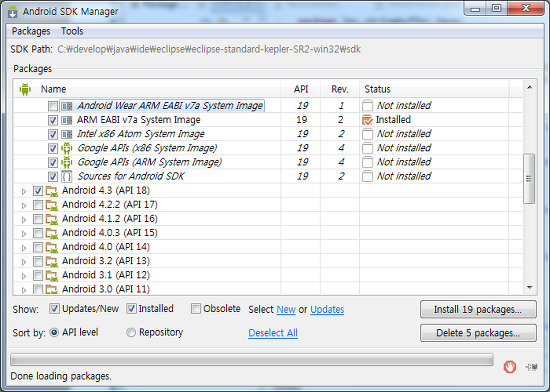
Task: Click the Android 4.0 (API 14) folder icon
Action: click(52, 248)
